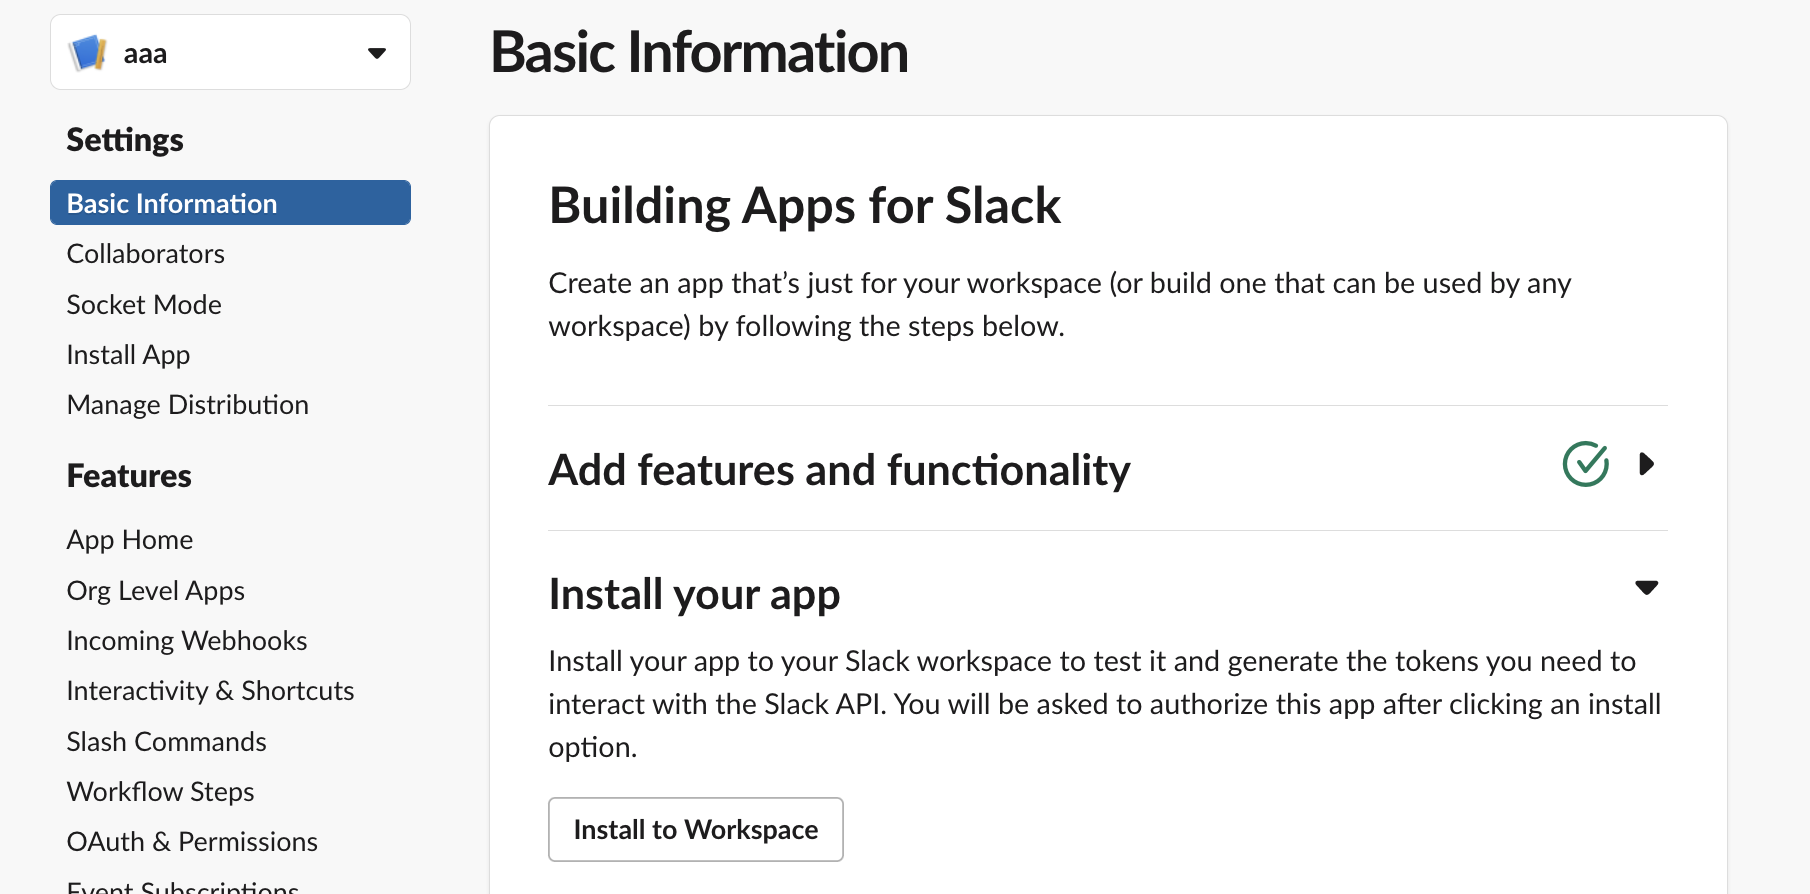Open Incoming Webhooks settings
Viewport: 1810px width, 894px height.
187,641
